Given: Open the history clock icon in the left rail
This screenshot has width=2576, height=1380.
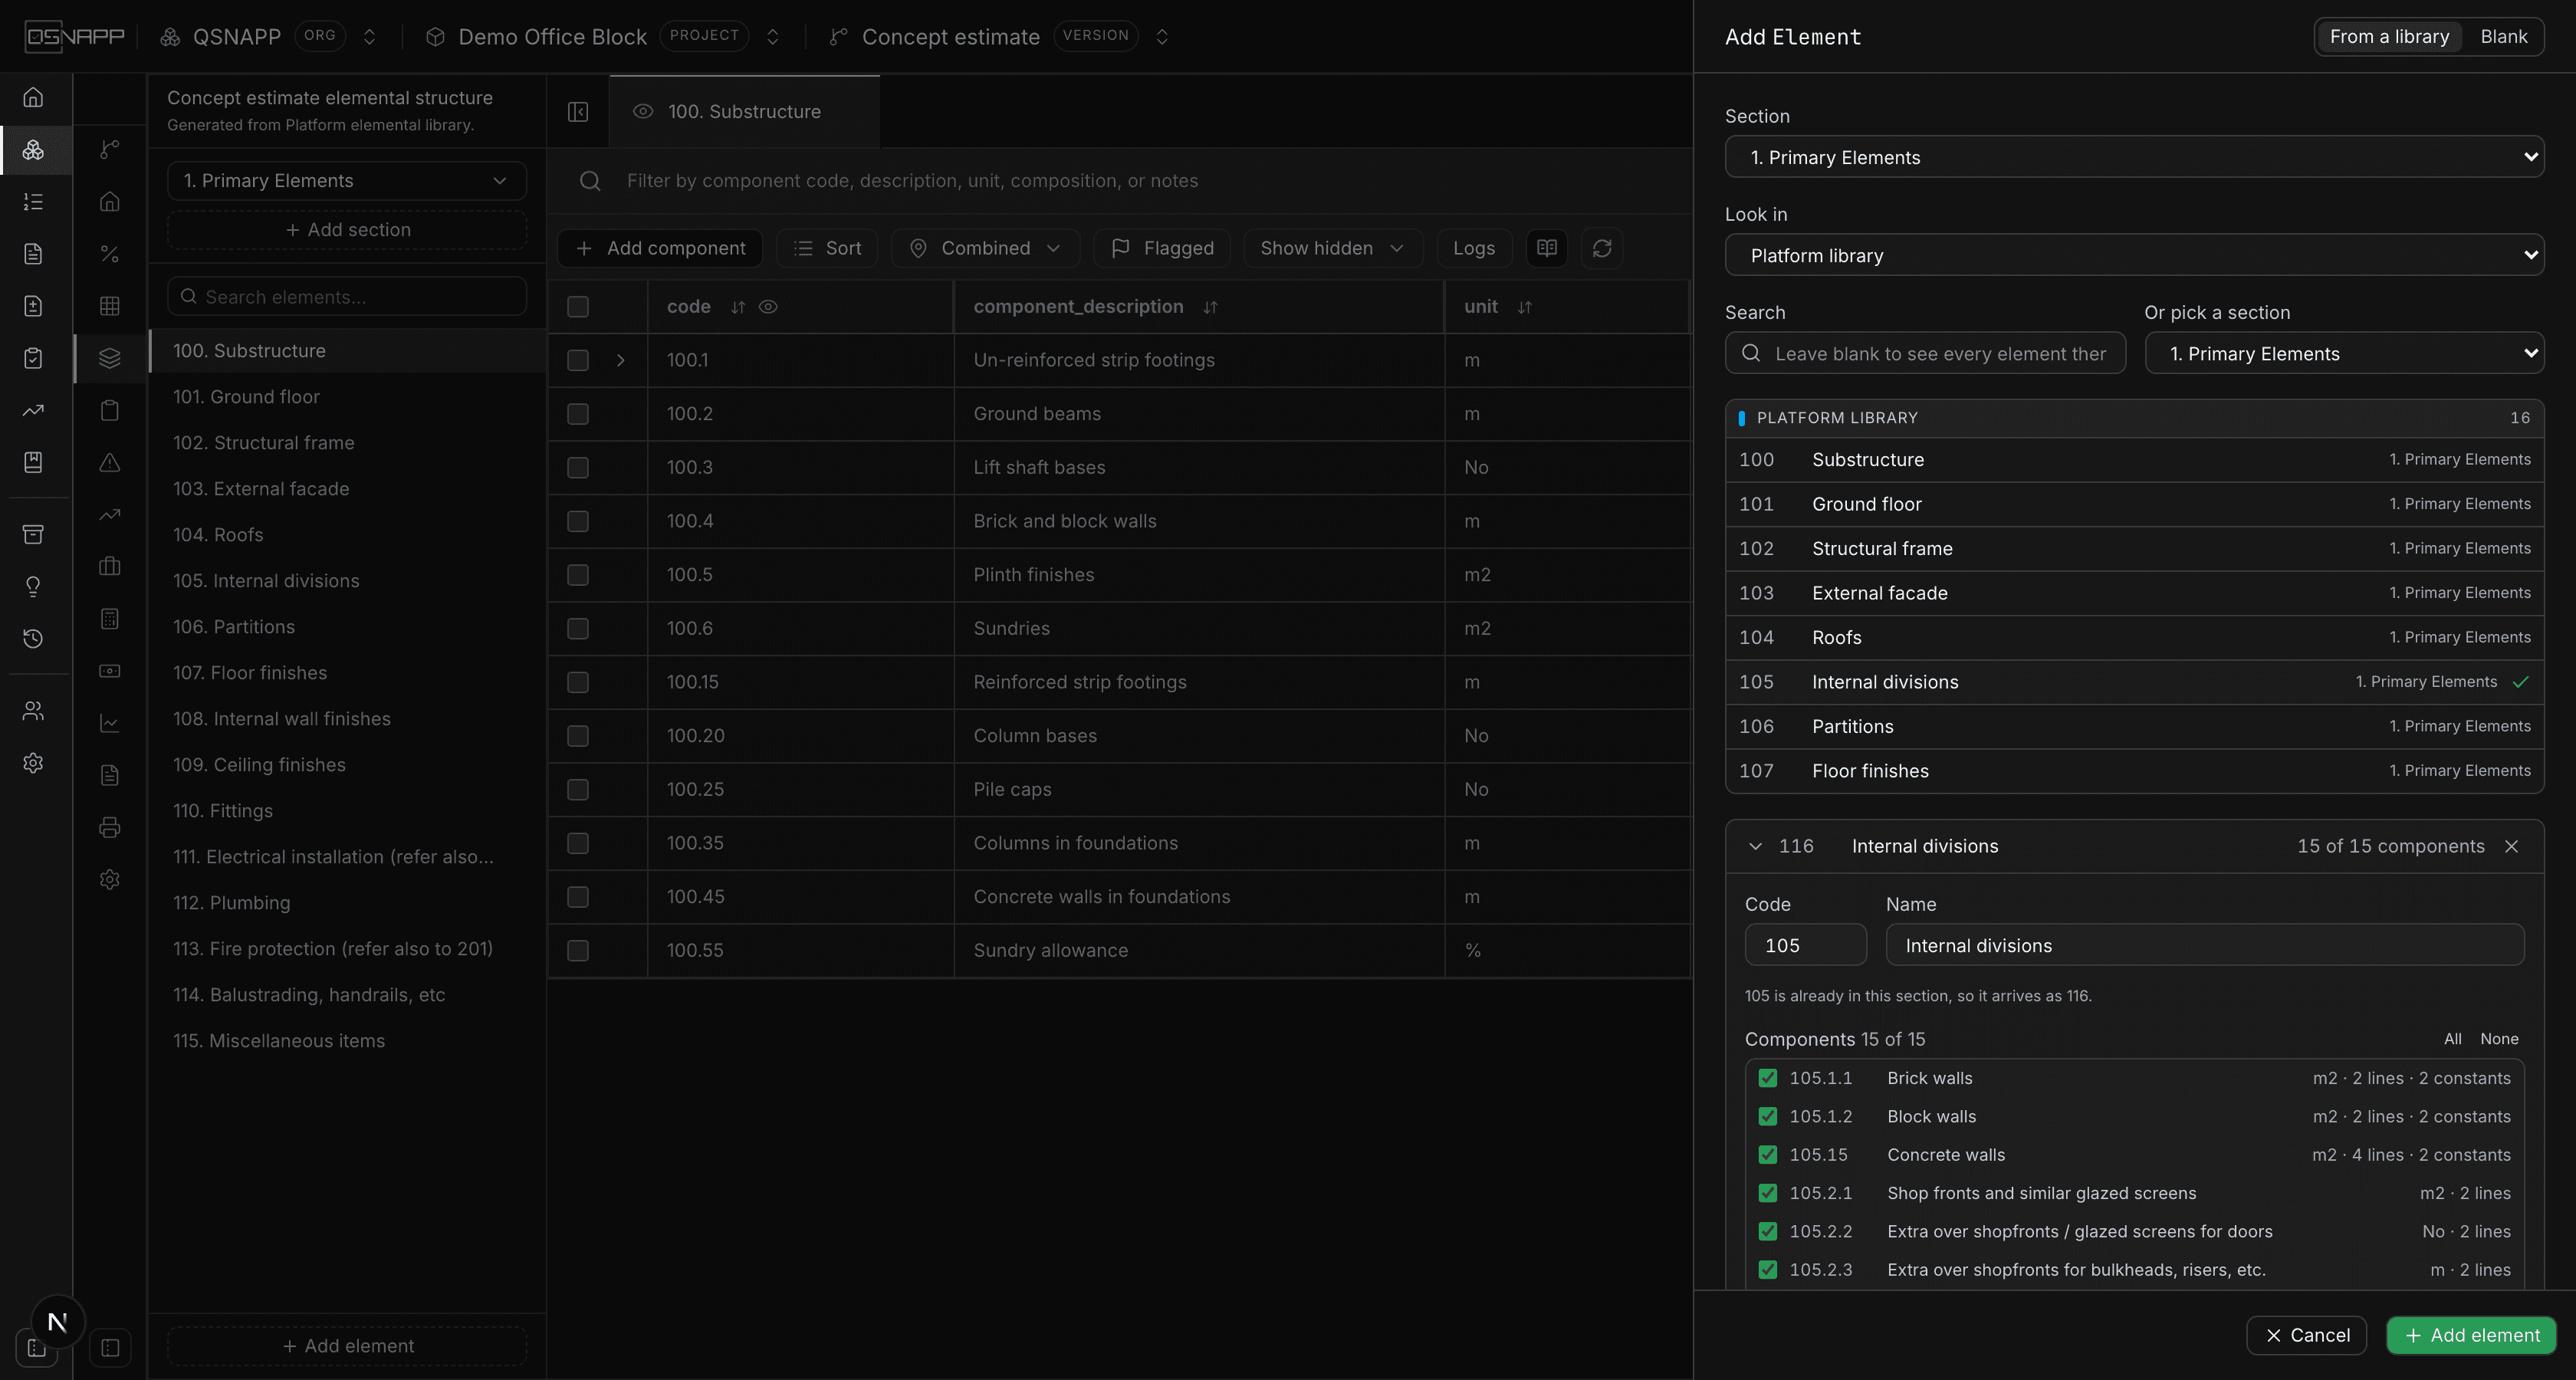Looking at the screenshot, I should pyautogui.click(x=33, y=638).
